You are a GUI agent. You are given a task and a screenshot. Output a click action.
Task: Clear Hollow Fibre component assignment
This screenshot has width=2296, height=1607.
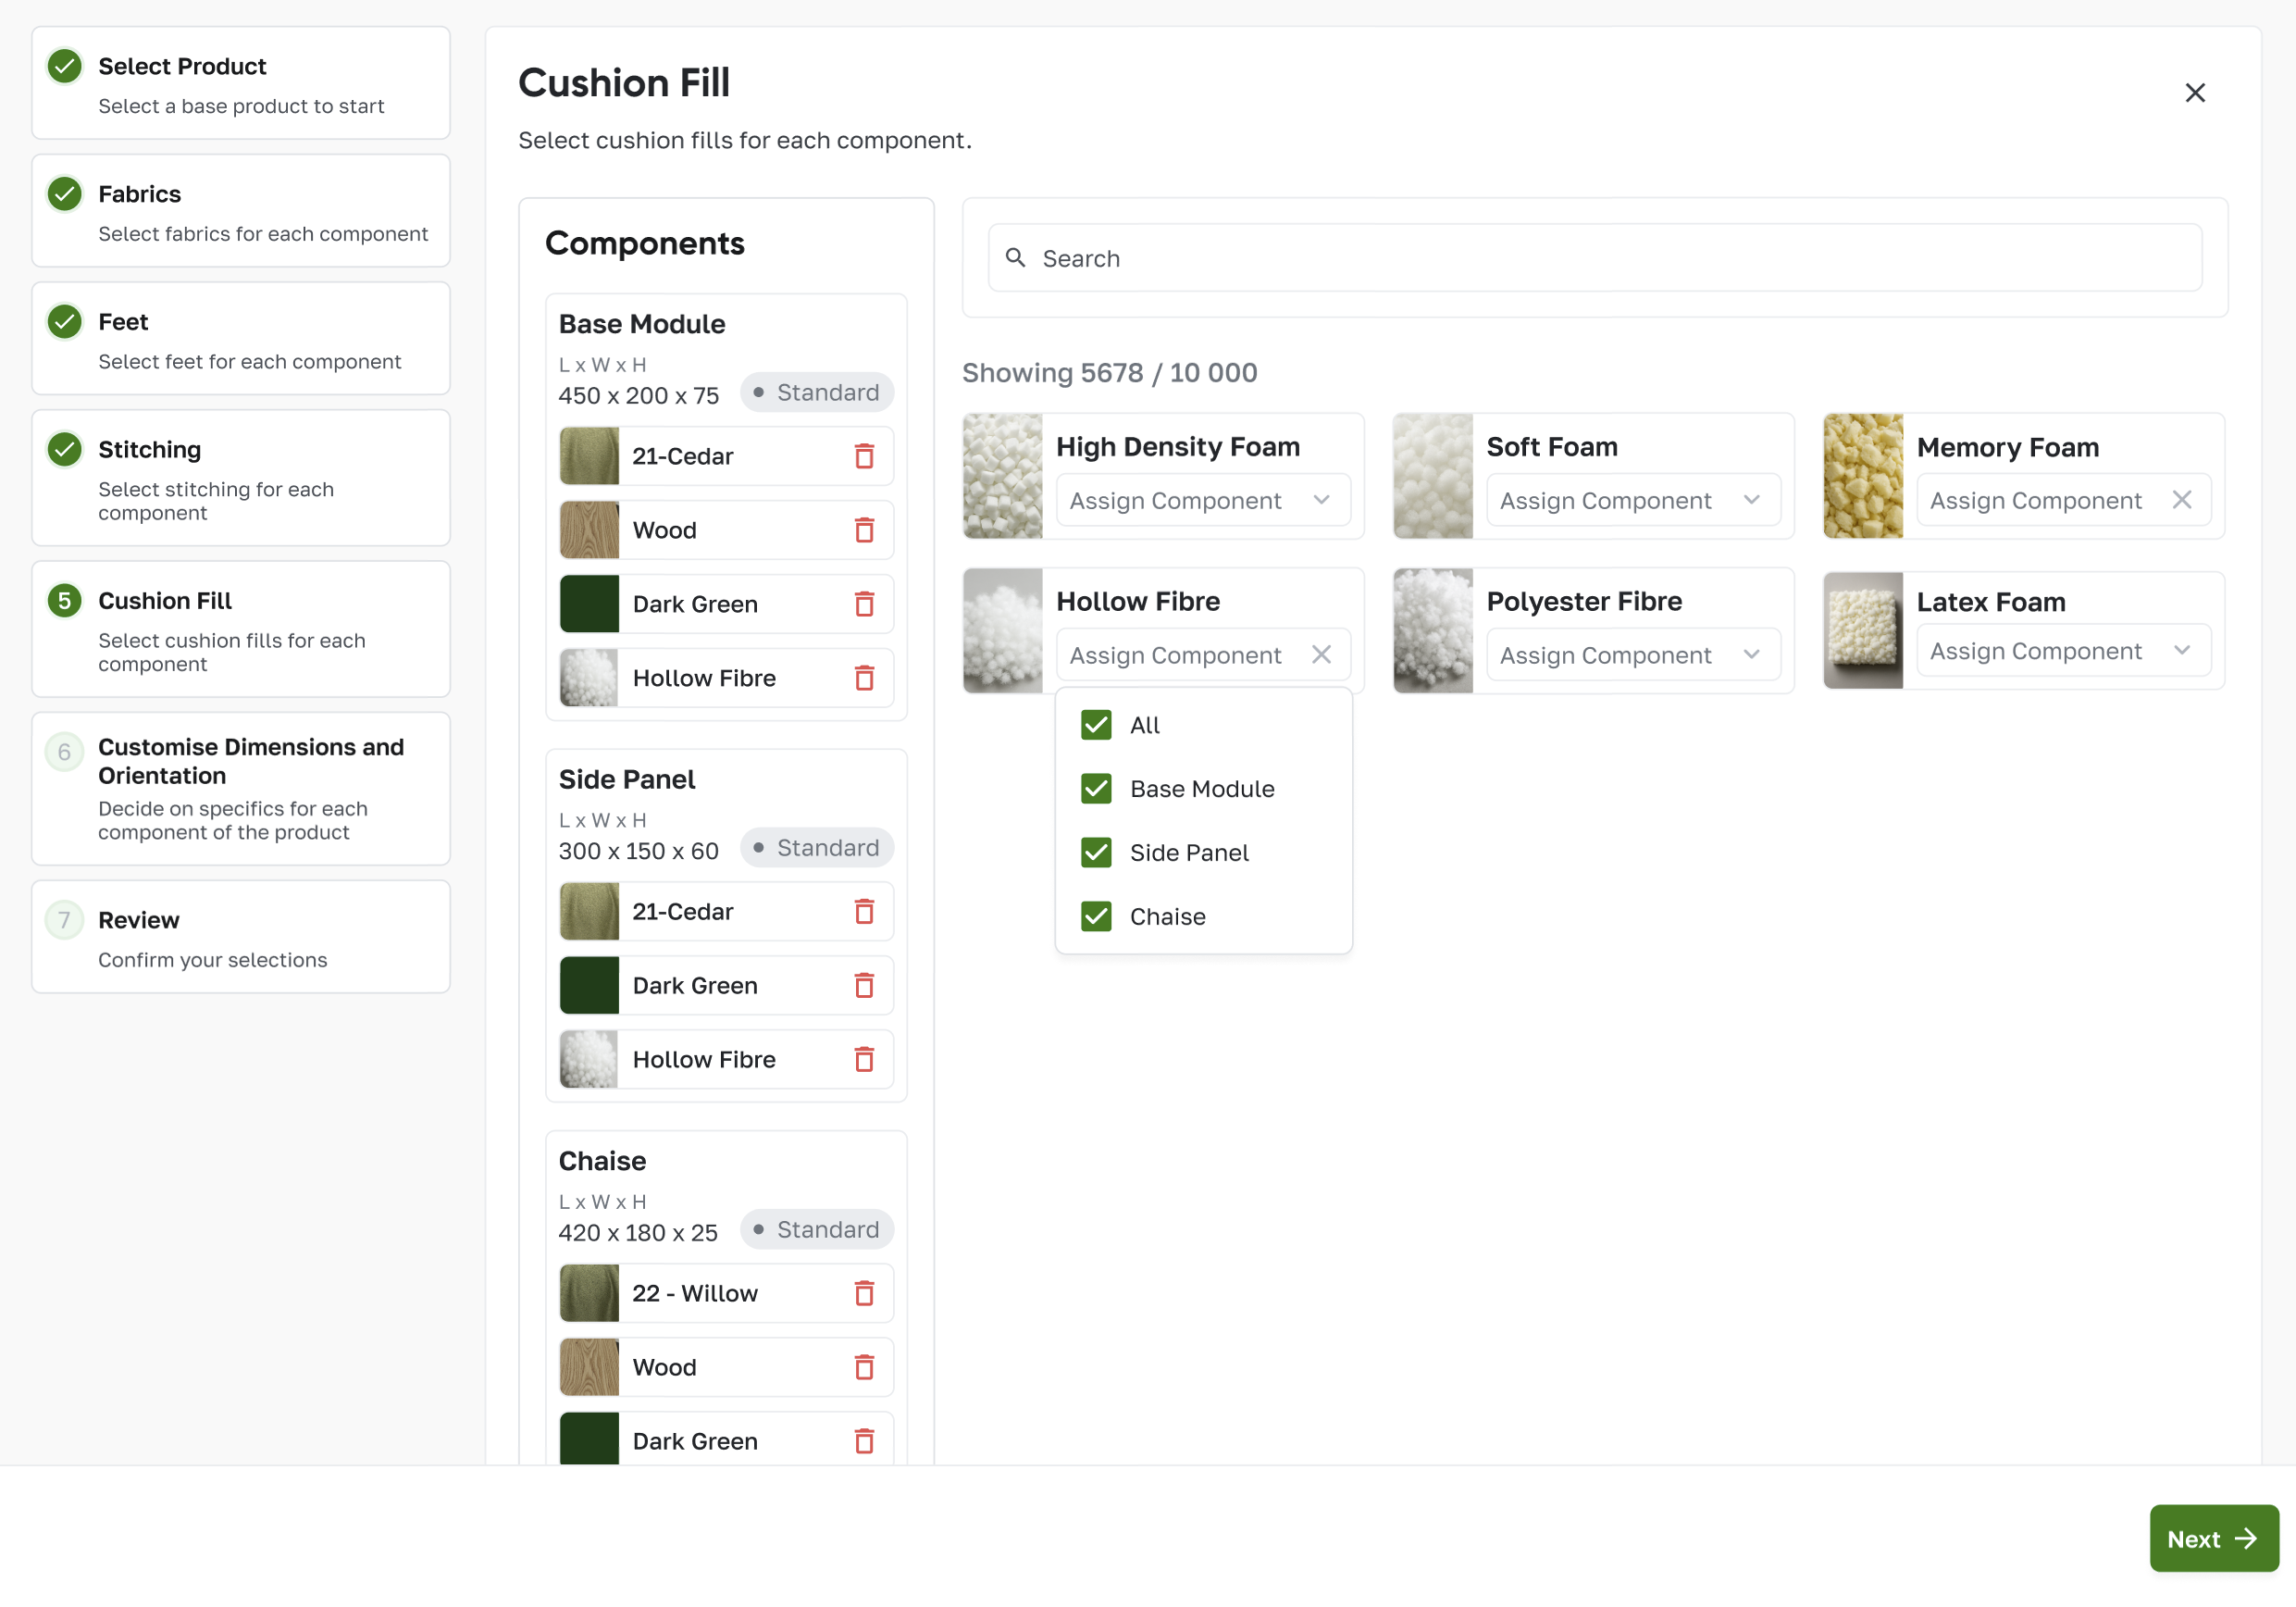tap(1321, 655)
